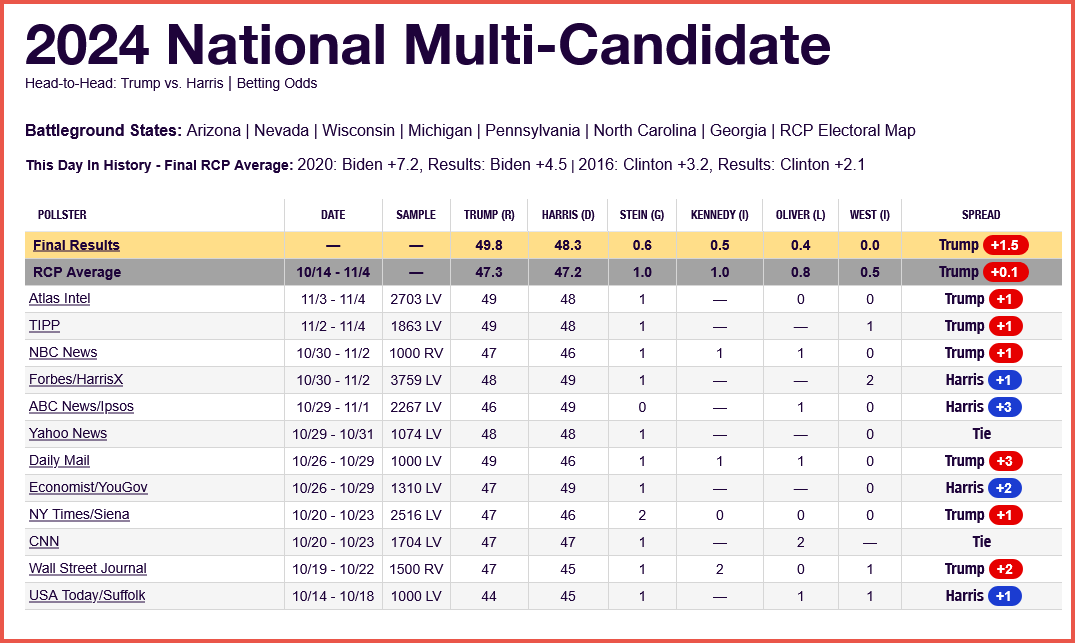Click the Harris +3 blue spread badge
The width and height of the screenshot is (1075, 643).
pos(1004,407)
